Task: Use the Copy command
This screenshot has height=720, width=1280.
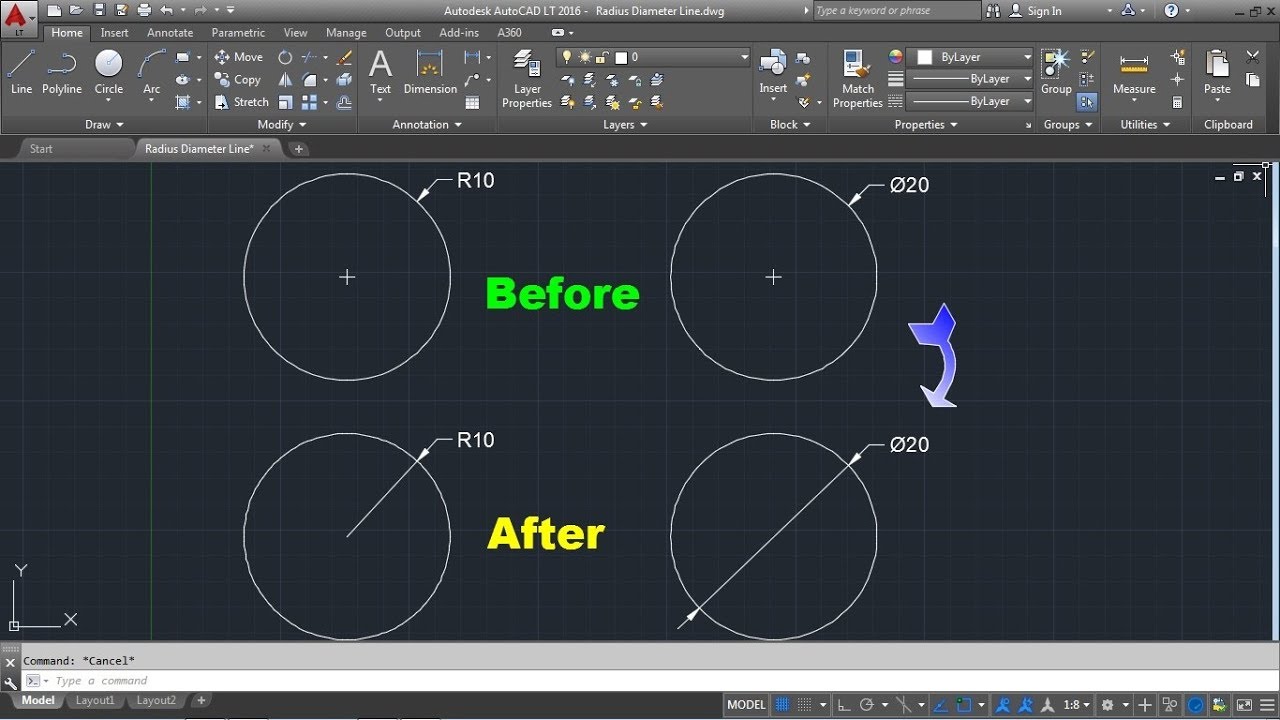Action: [238, 79]
